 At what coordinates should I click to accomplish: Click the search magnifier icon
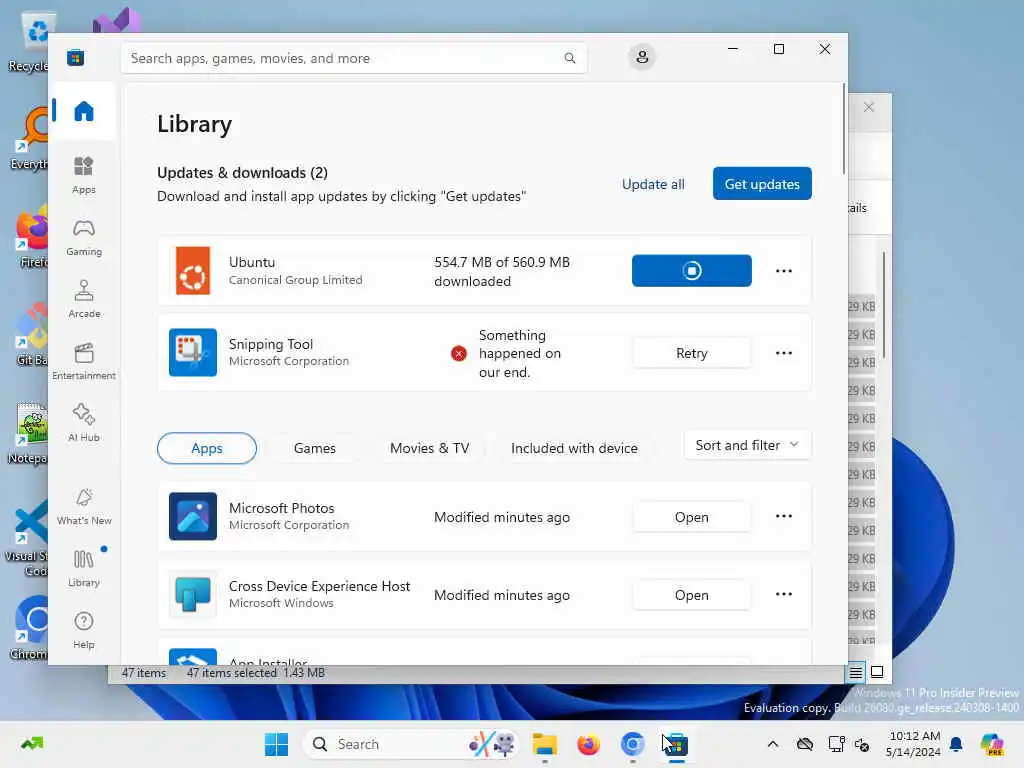[569, 58]
